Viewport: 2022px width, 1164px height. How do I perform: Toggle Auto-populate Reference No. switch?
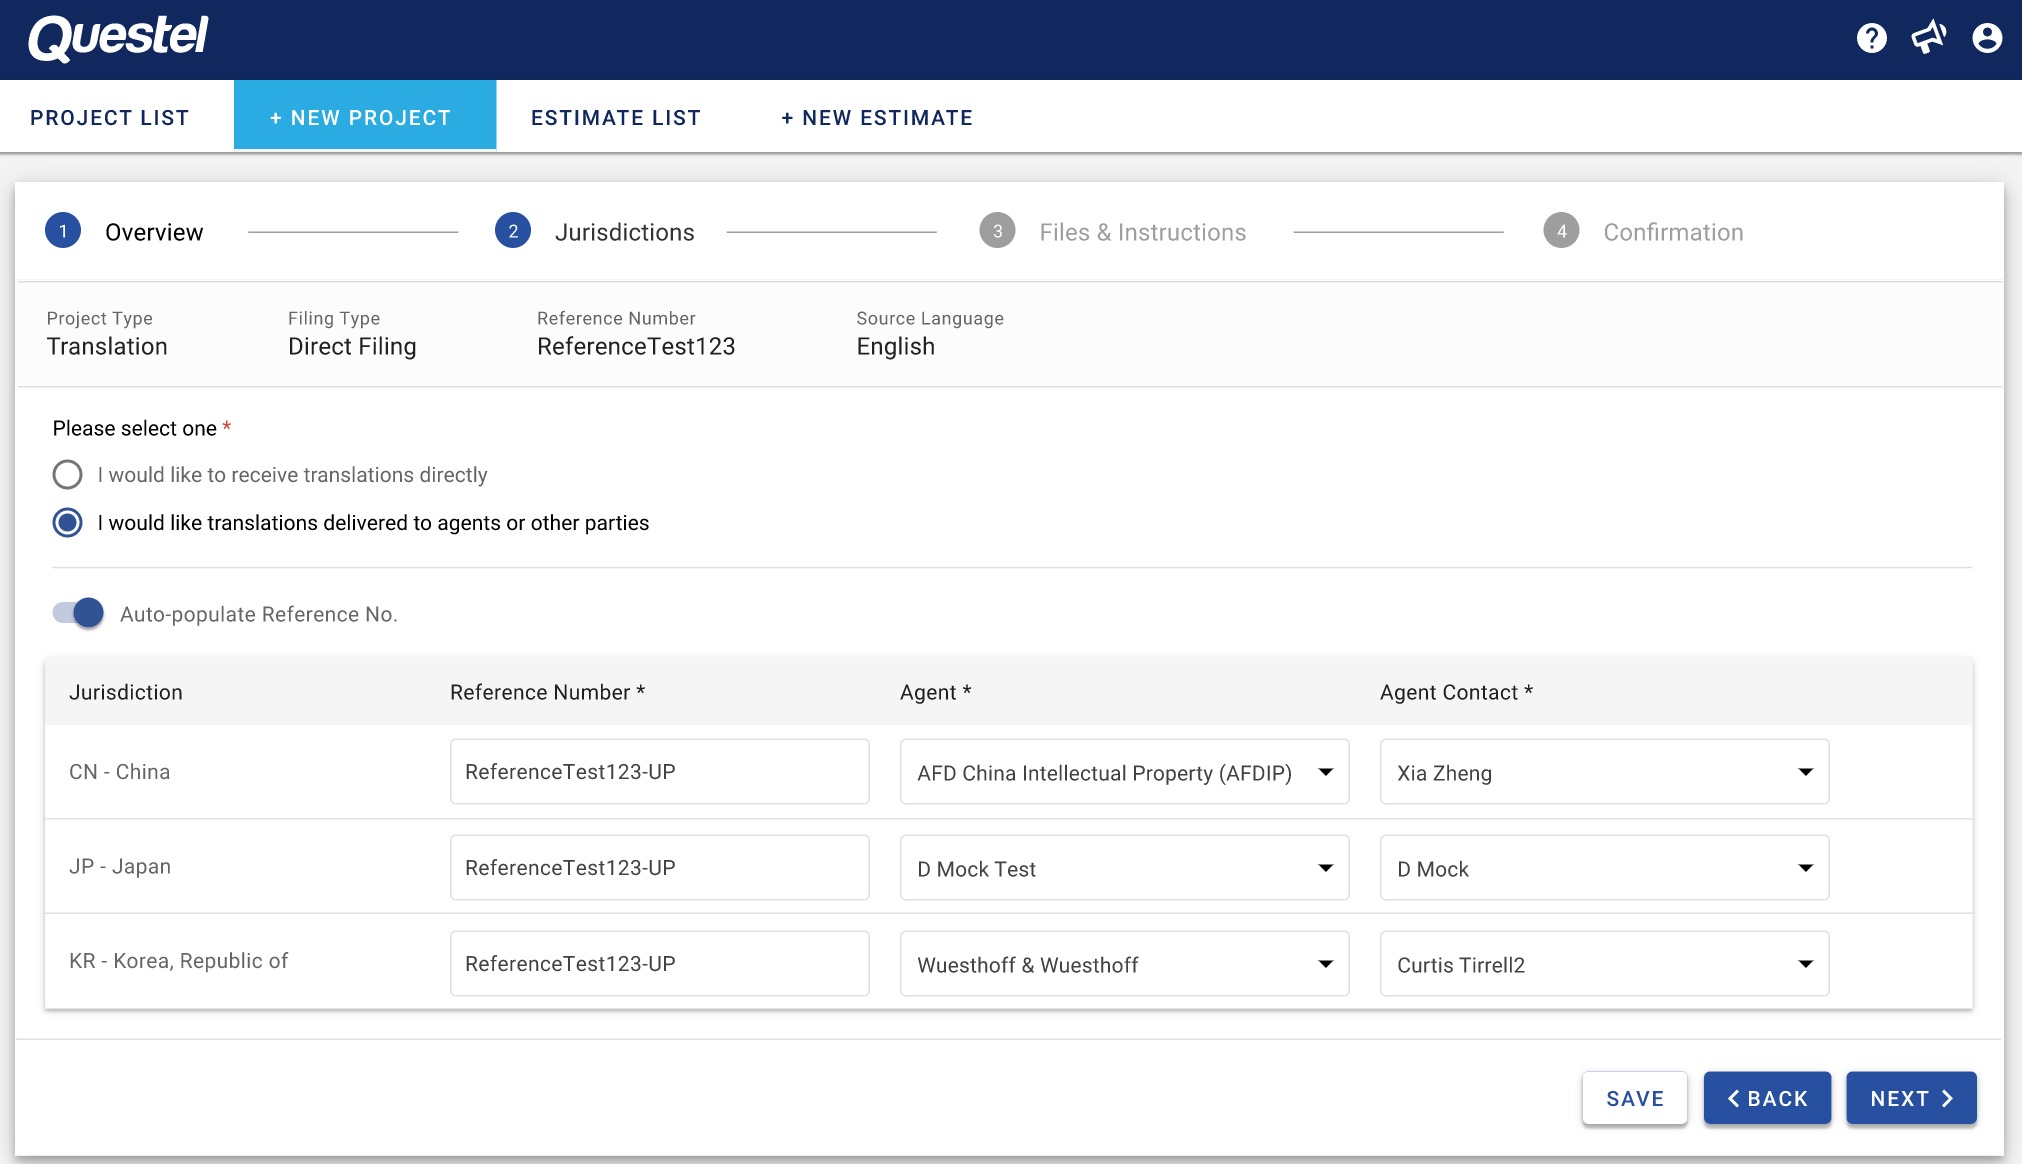pyautogui.click(x=79, y=613)
